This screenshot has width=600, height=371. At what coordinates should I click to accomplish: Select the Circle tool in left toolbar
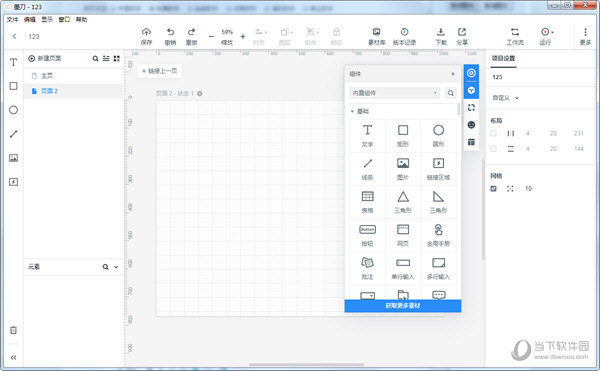[x=13, y=110]
